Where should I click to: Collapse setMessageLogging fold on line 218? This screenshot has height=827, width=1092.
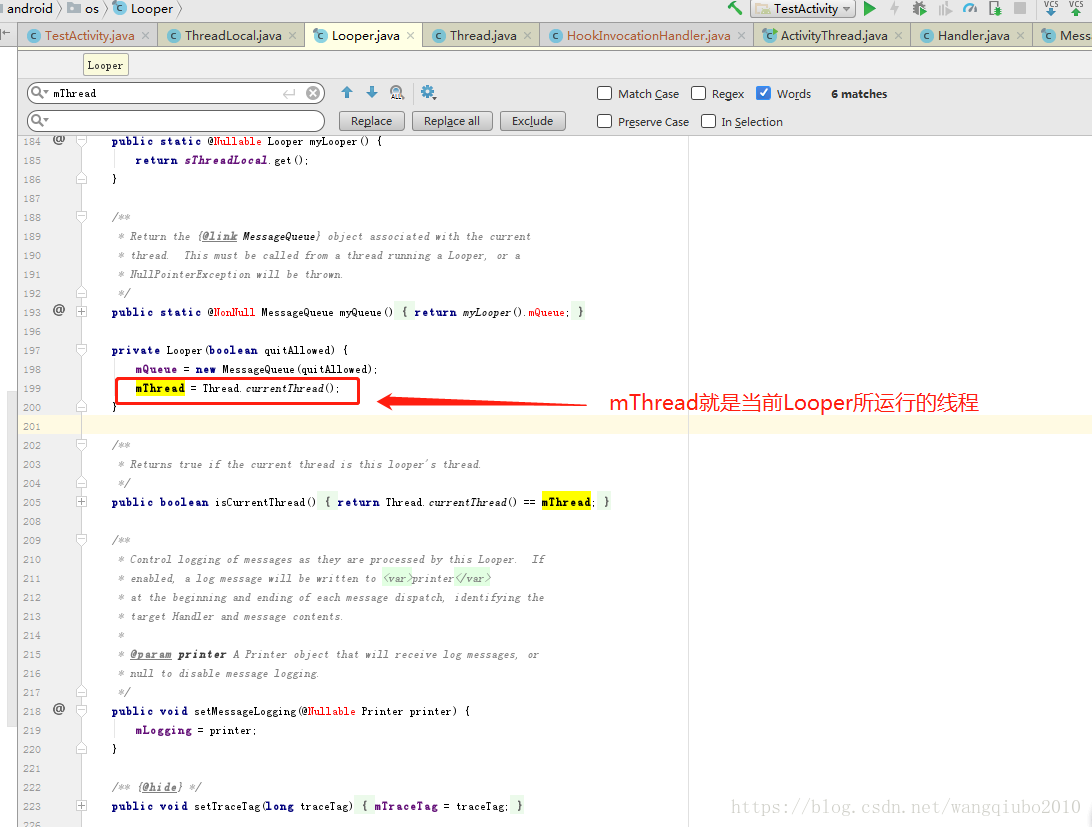coord(81,711)
